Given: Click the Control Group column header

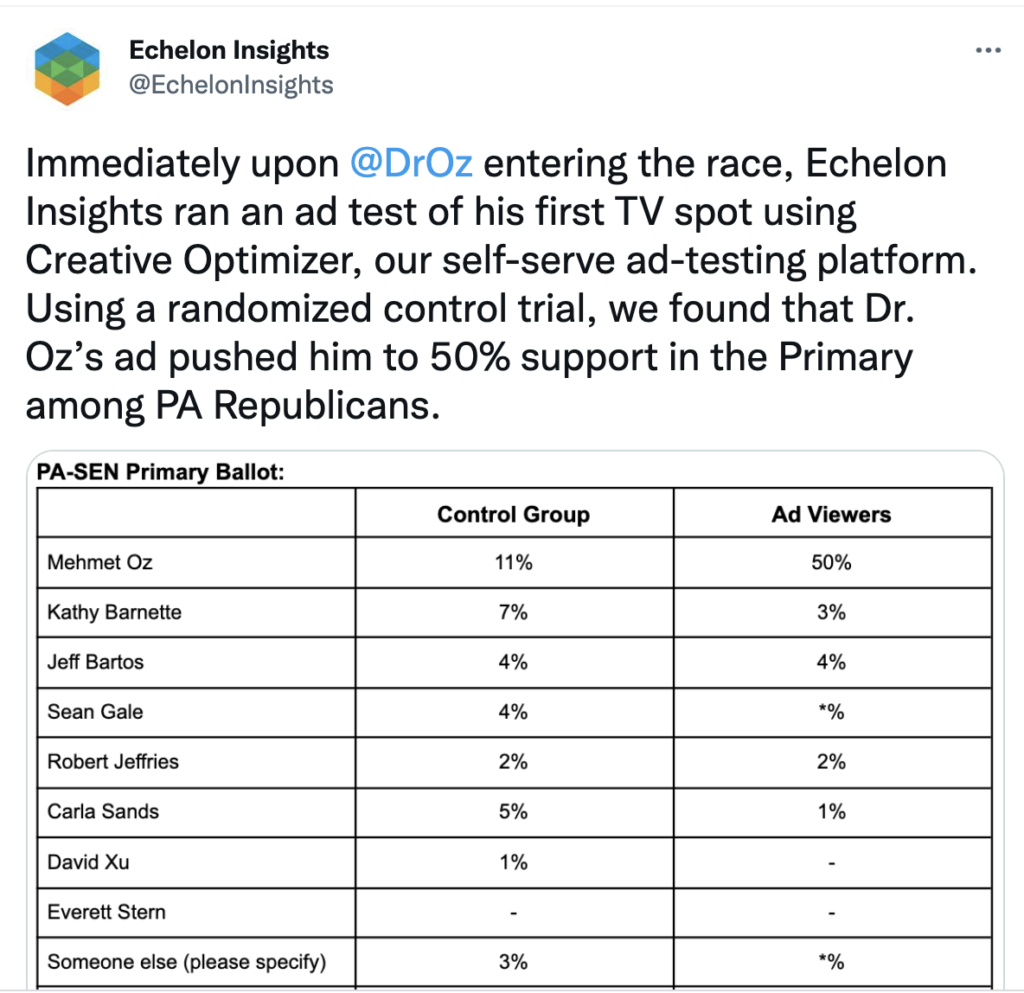Looking at the screenshot, I should coord(513,514).
